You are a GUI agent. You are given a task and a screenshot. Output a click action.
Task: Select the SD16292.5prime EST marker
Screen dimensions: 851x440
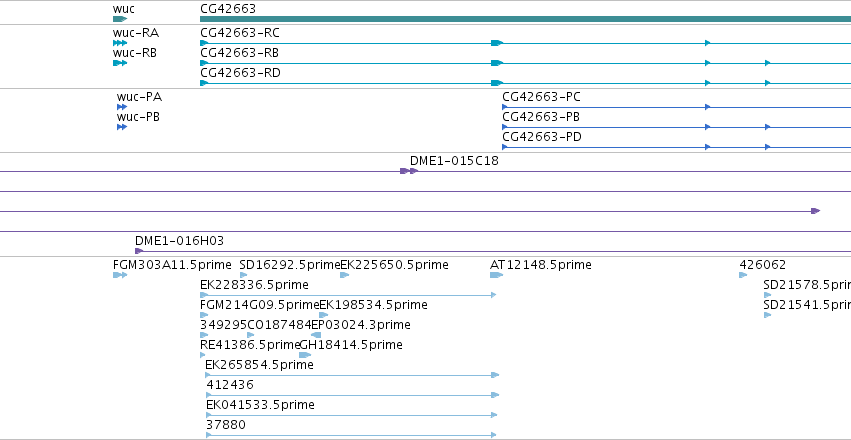243,275
